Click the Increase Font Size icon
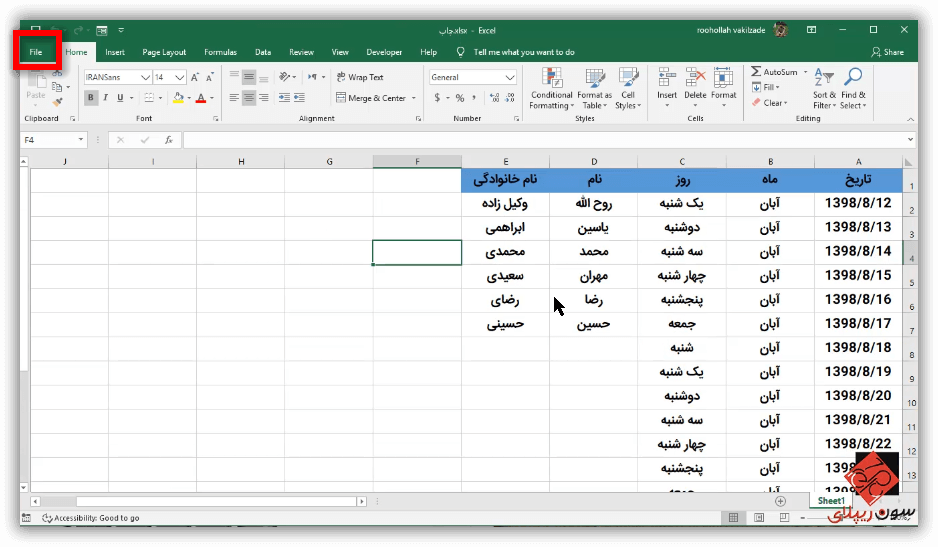938x547 pixels. 195,77
